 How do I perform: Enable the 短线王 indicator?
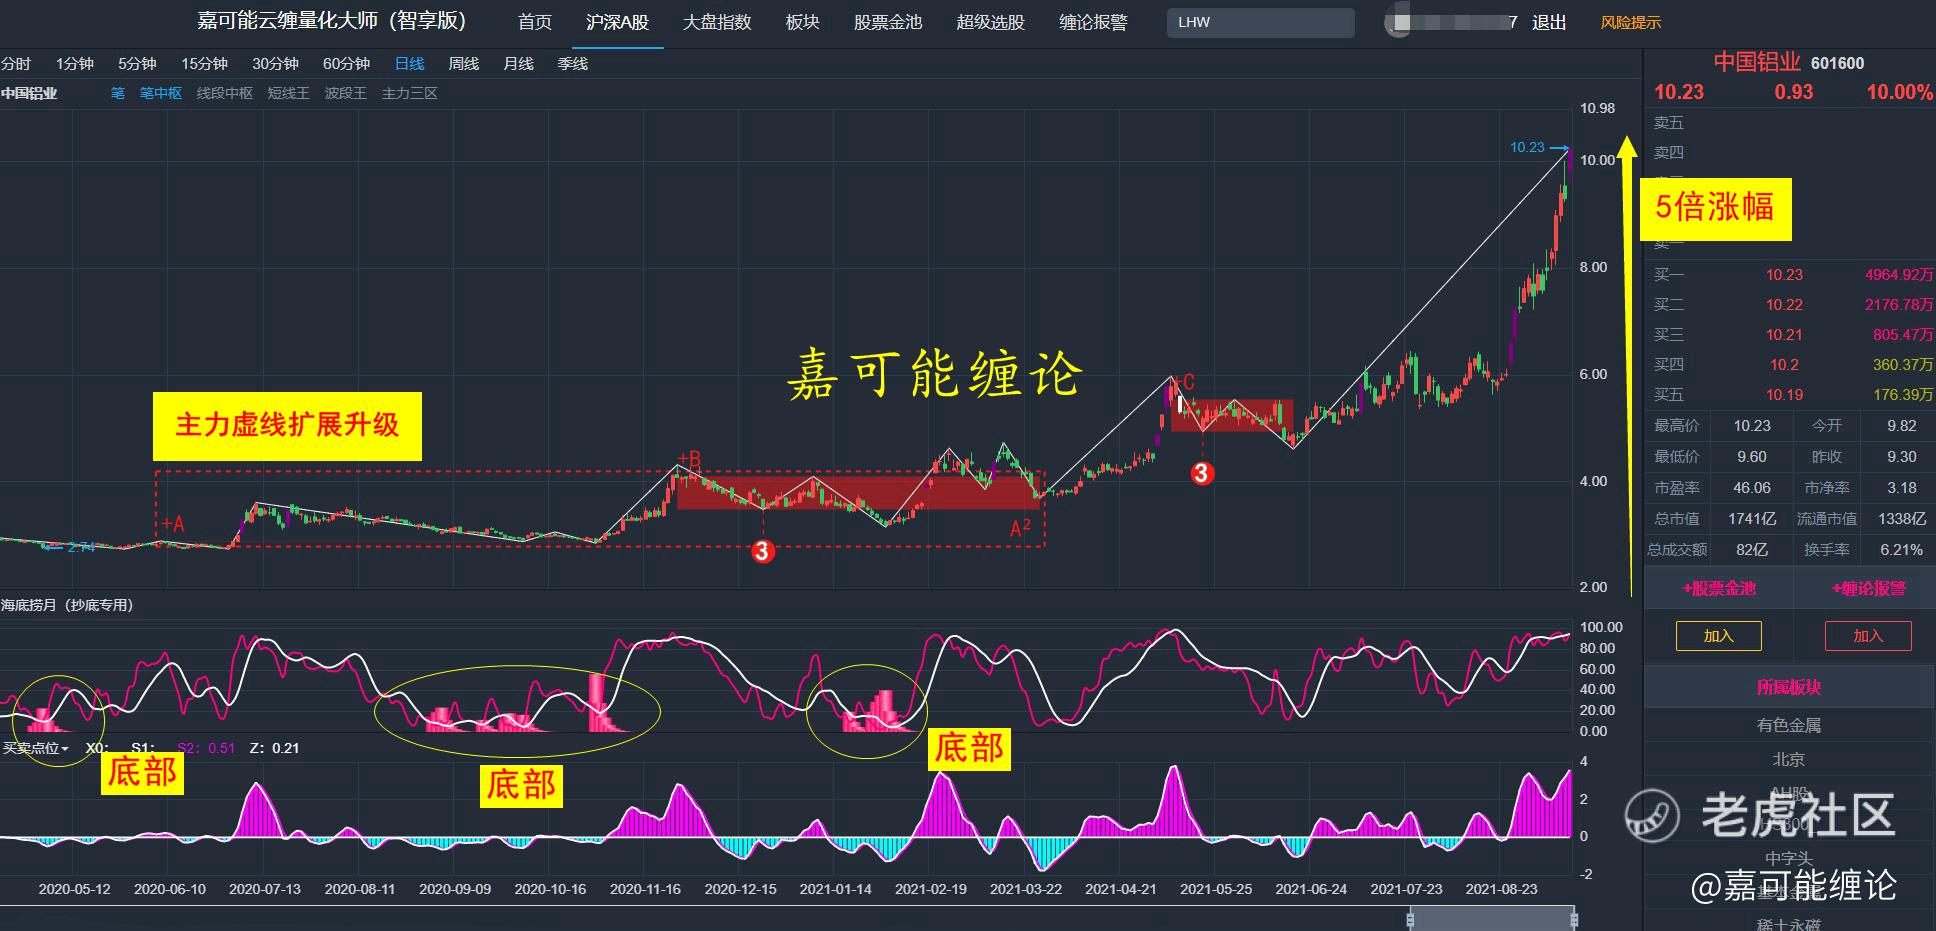point(288,93)
